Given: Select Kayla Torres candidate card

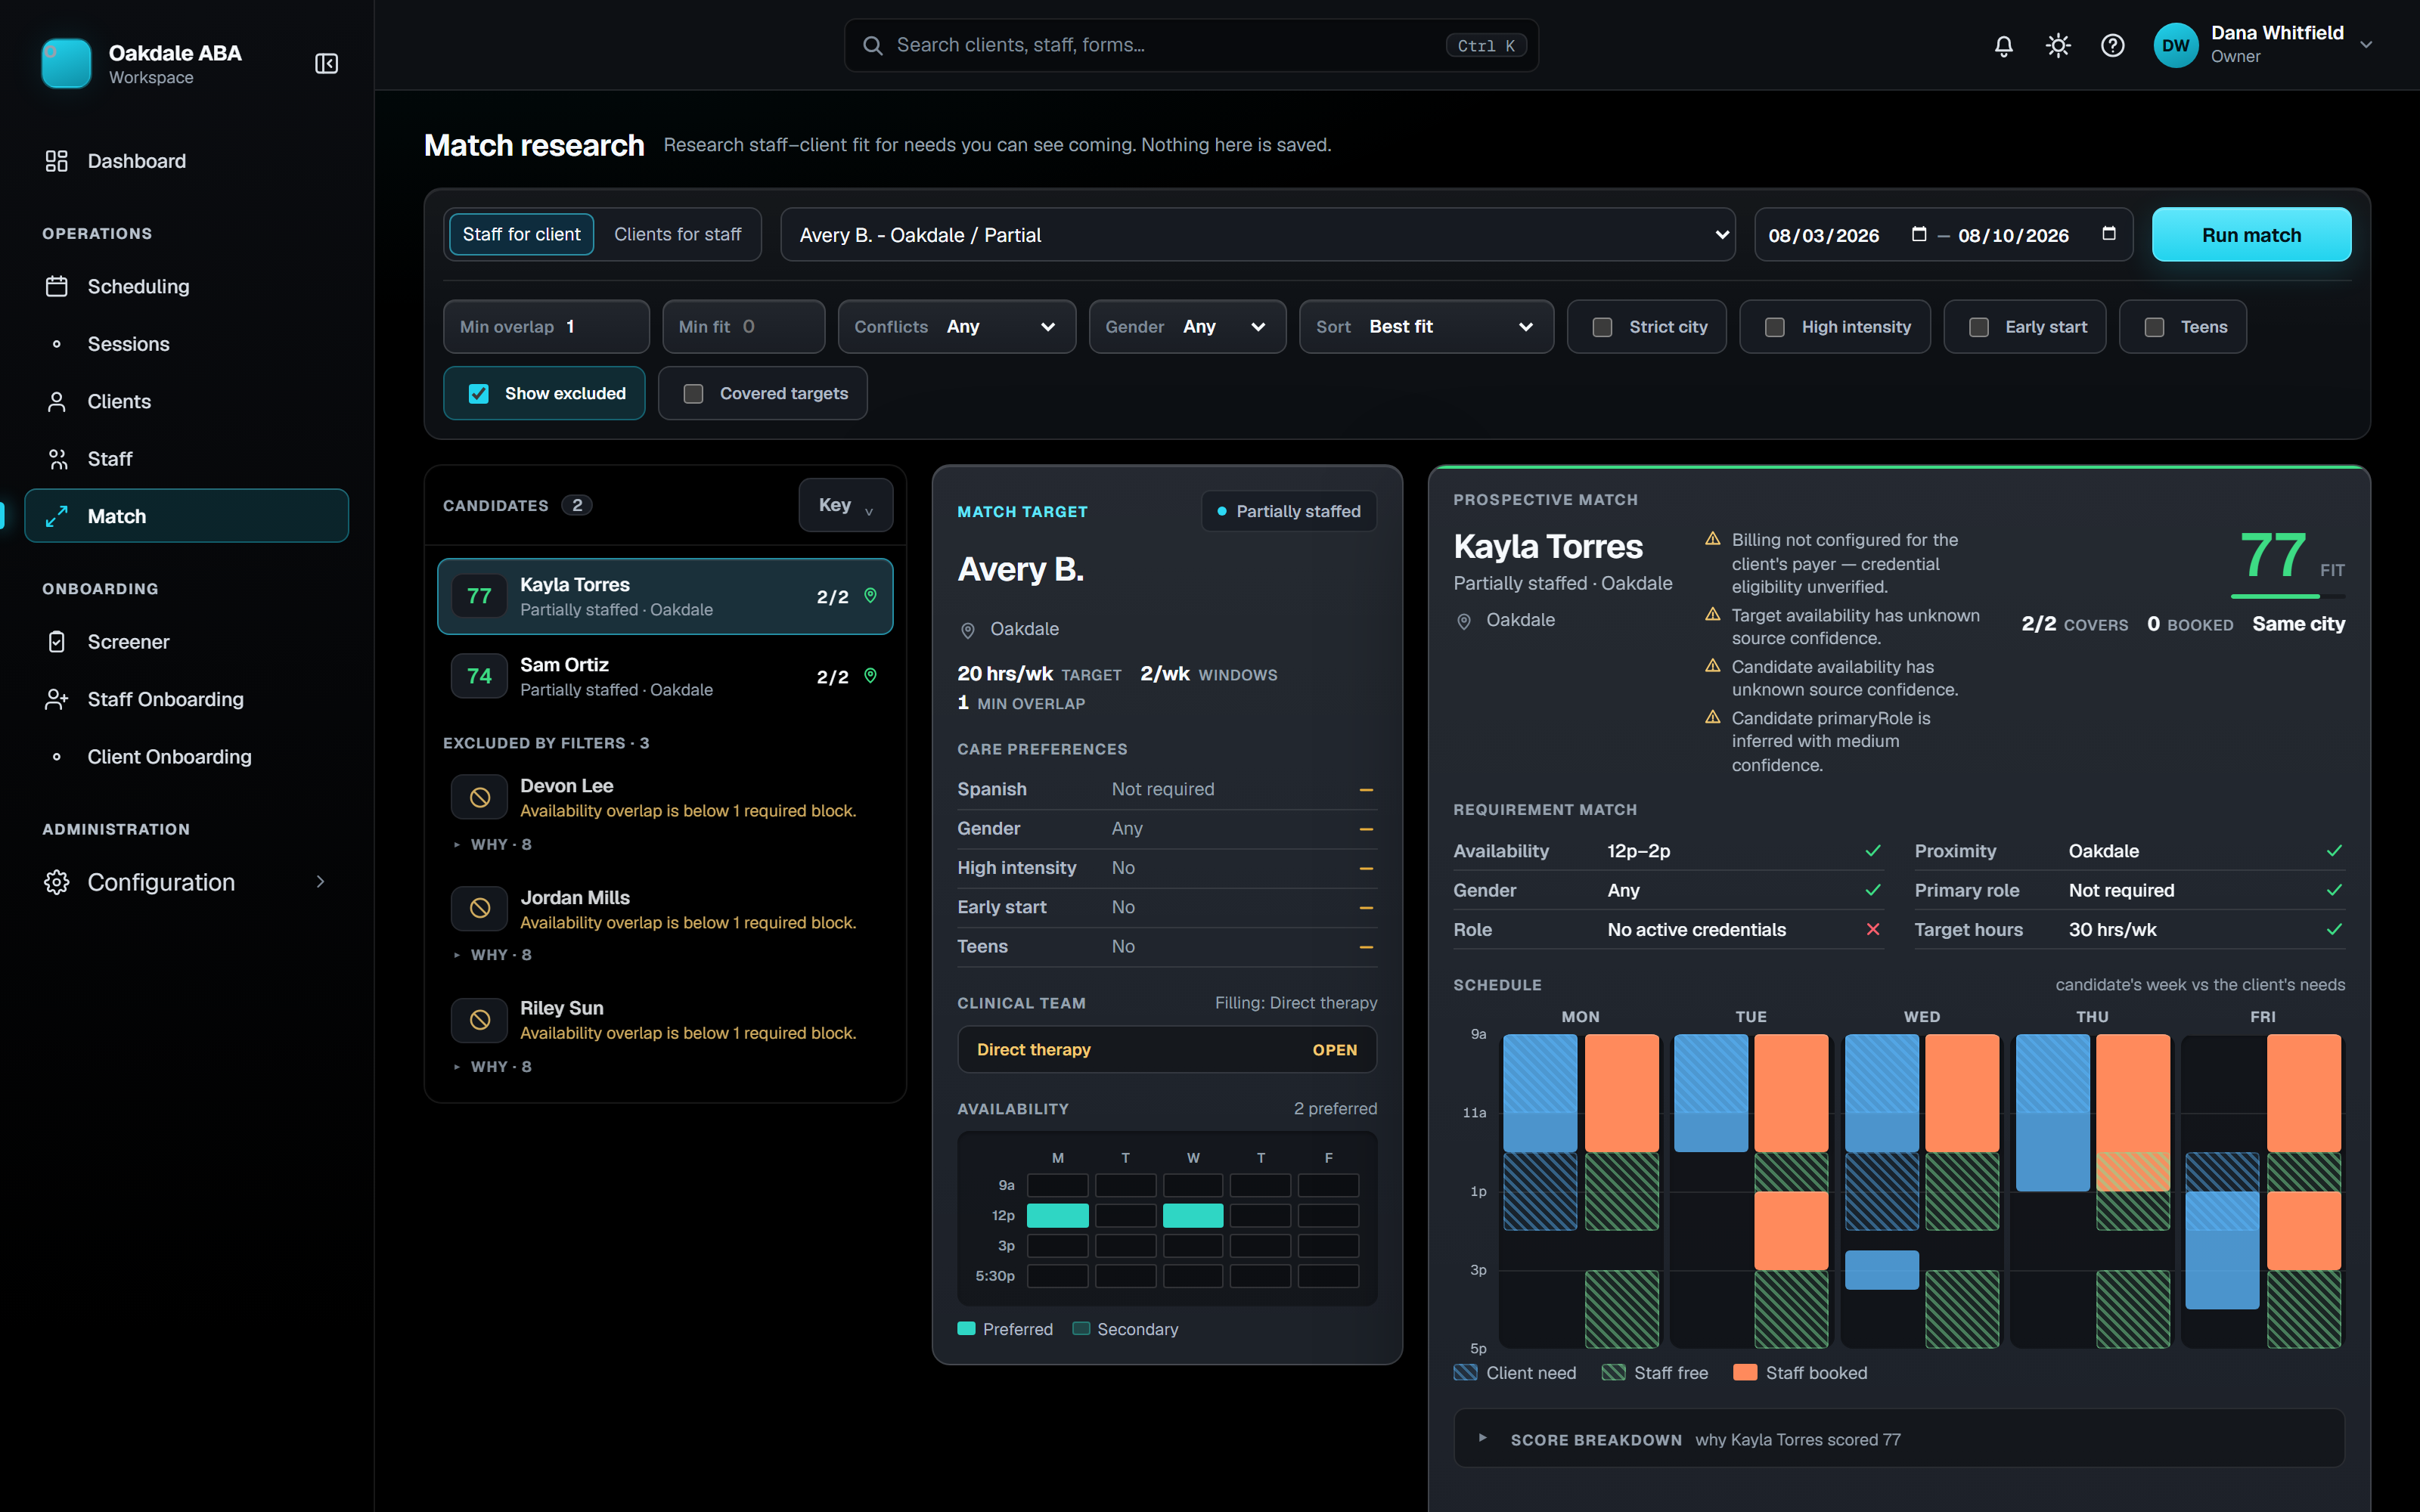Looking at the screenshot, I should [x=665, y=596].
